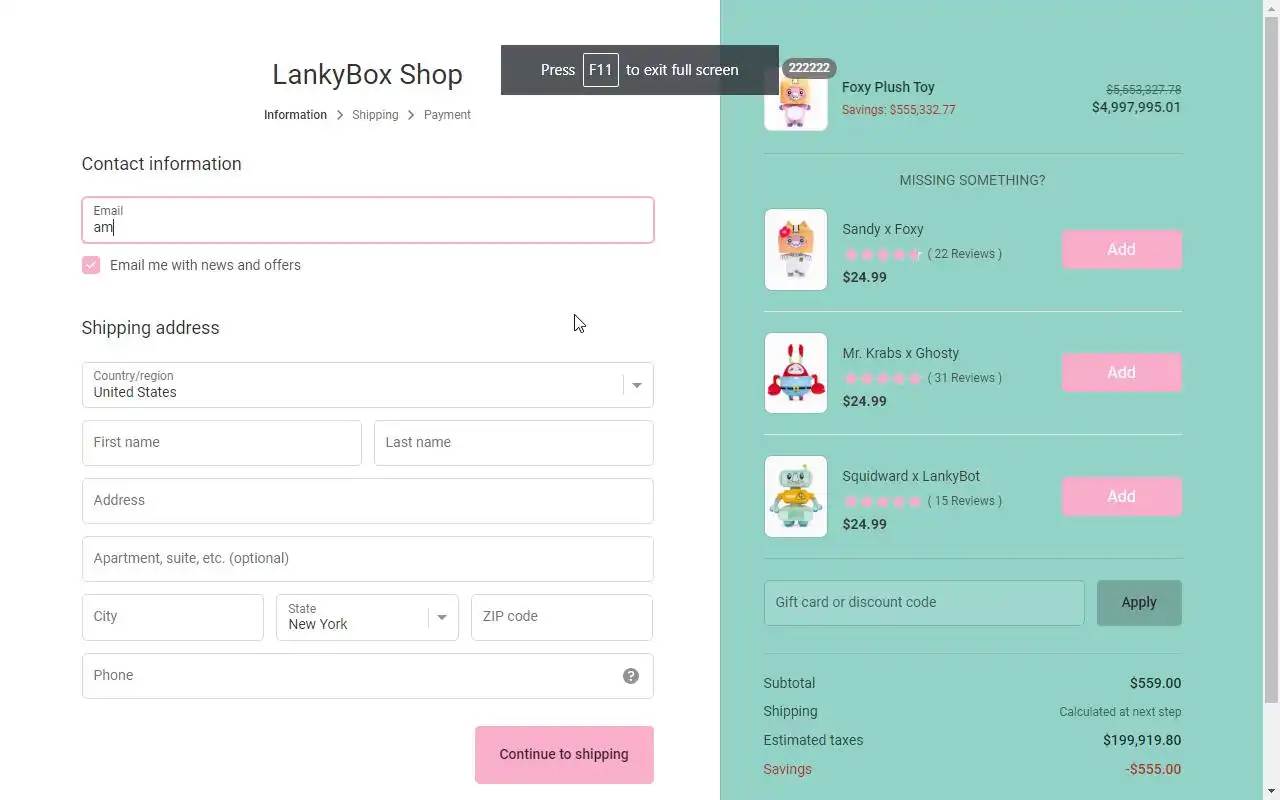The height and width of the screenshot is (800, 1280).
Task: Open the Country/region dropdown
Action: coord(368,385)
